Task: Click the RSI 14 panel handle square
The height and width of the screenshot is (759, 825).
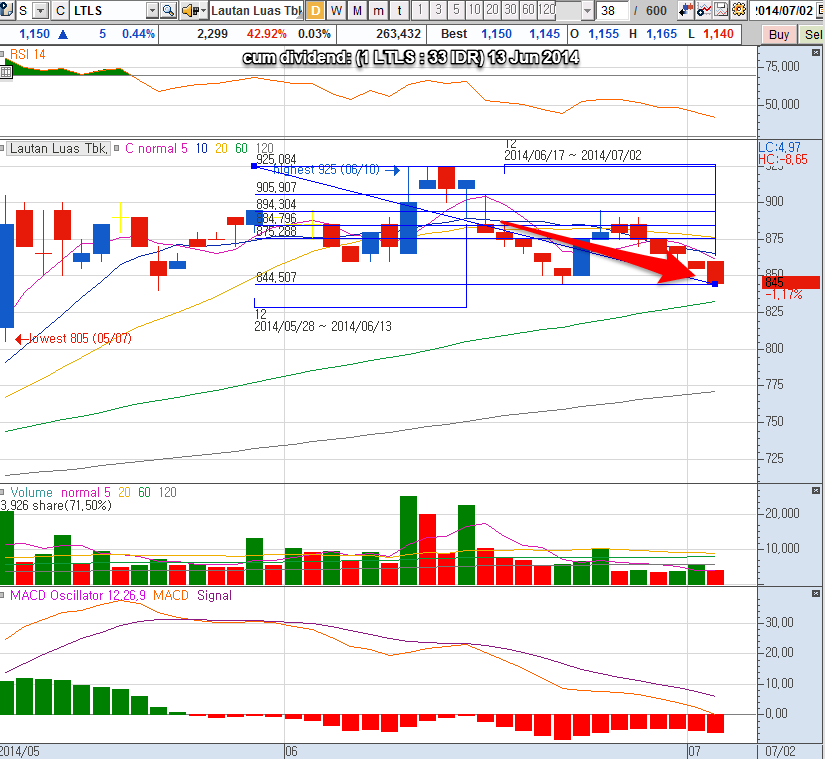Action: [x=3, y=54]
